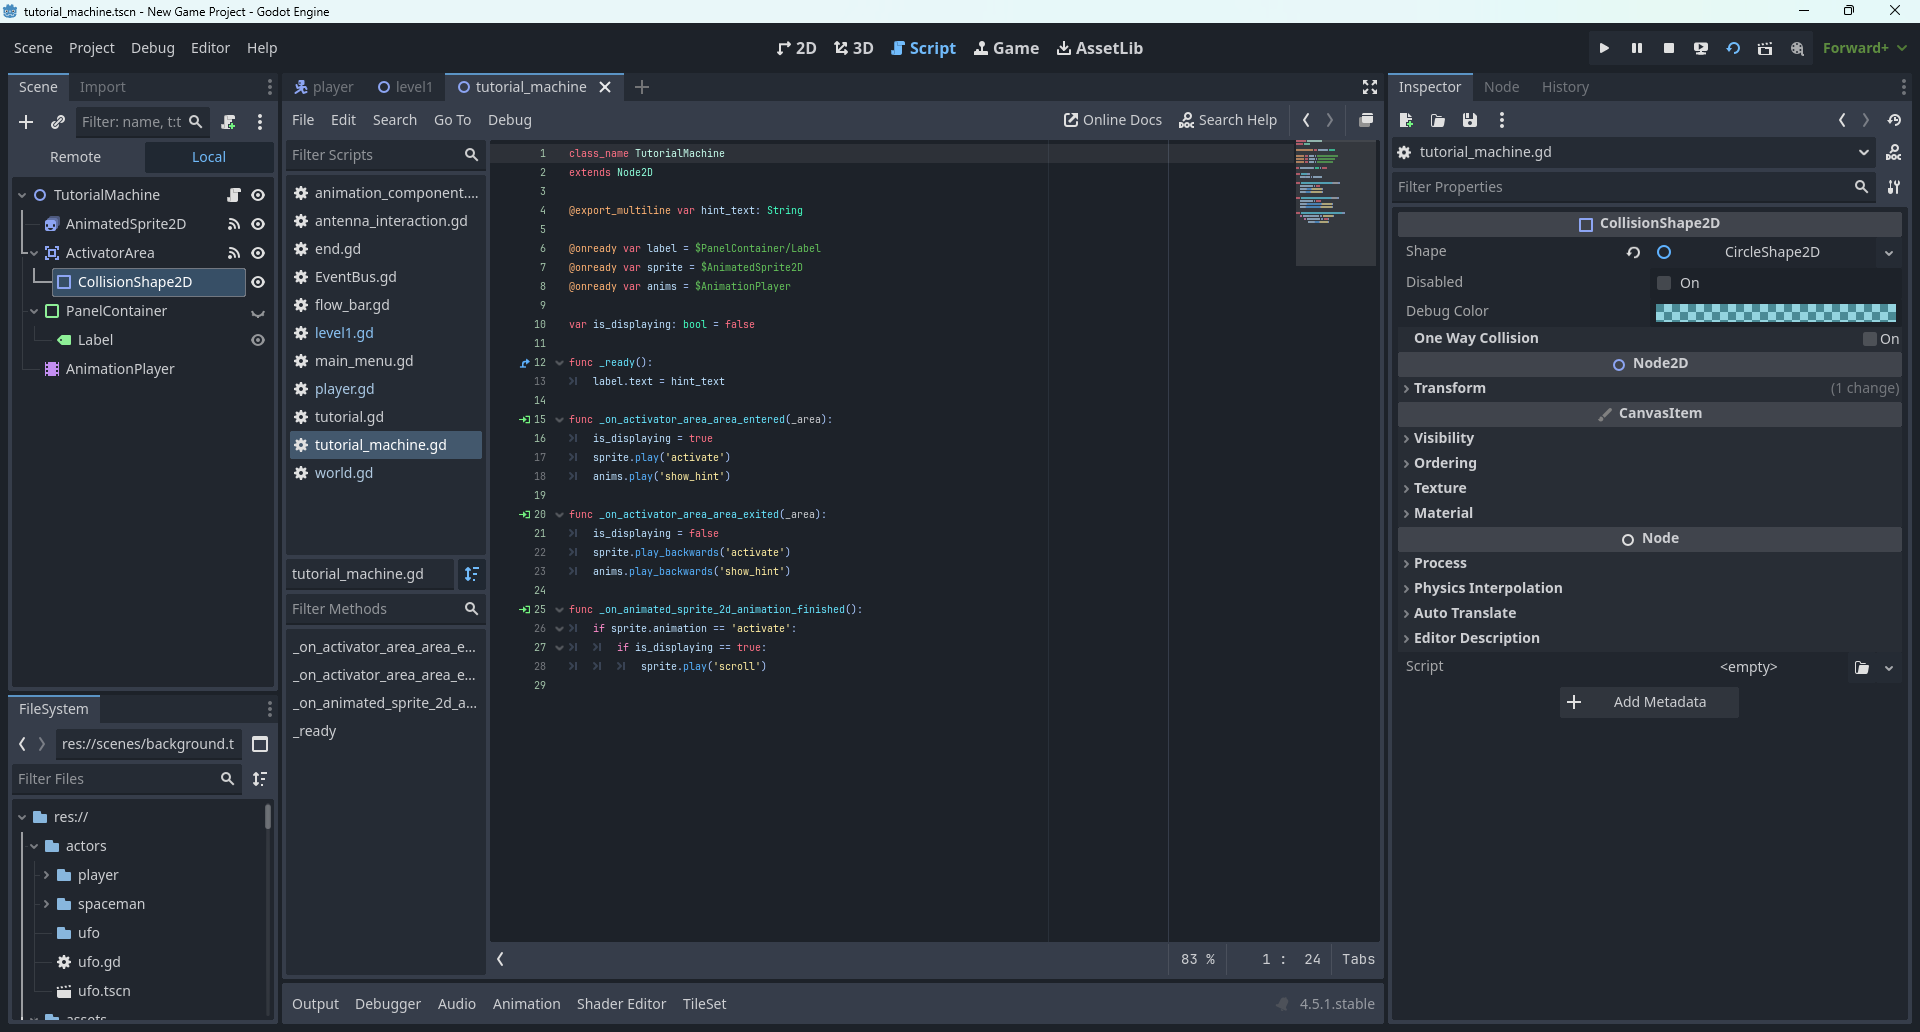Click the Add Metadata button
The width and height of the screenshot is (1920, 1032).
point(1648,702)
